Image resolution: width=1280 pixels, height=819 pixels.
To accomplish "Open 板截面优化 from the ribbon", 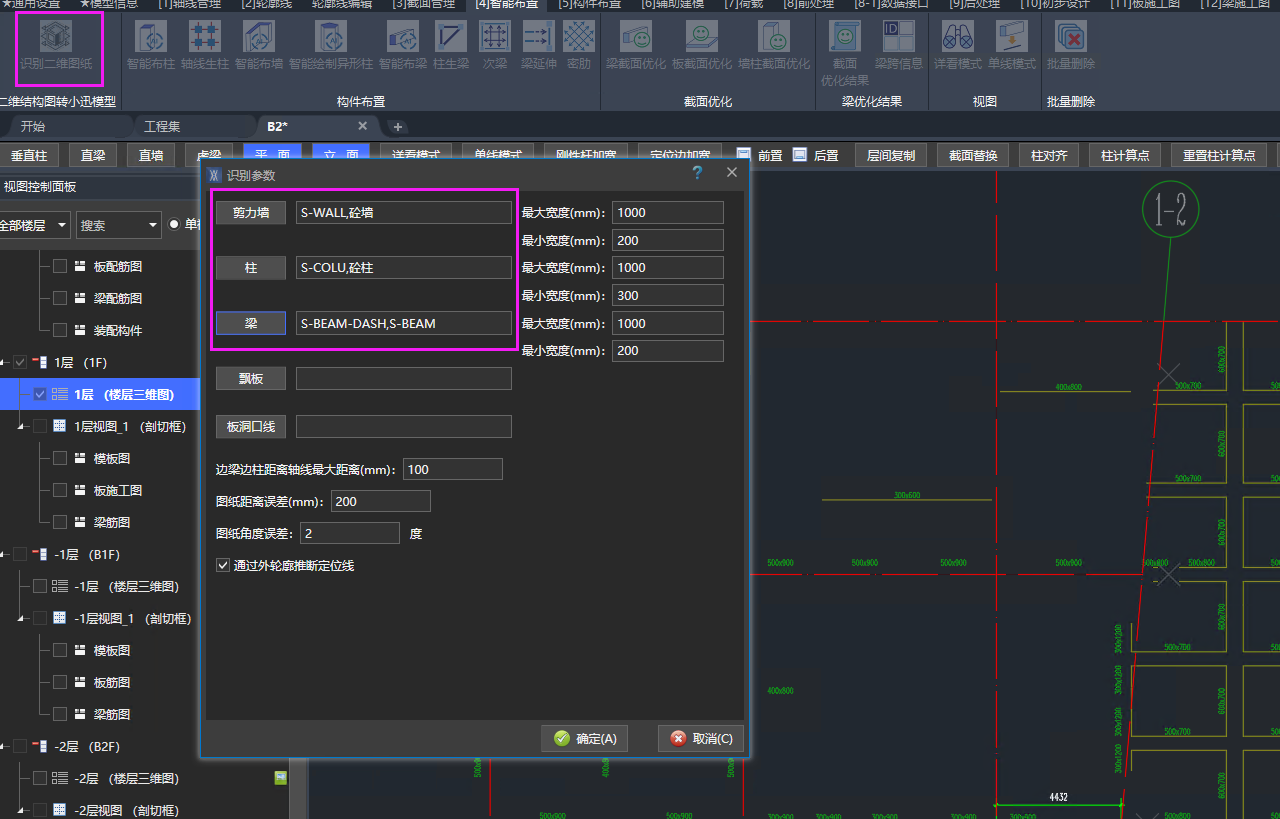I will [701, 38].
